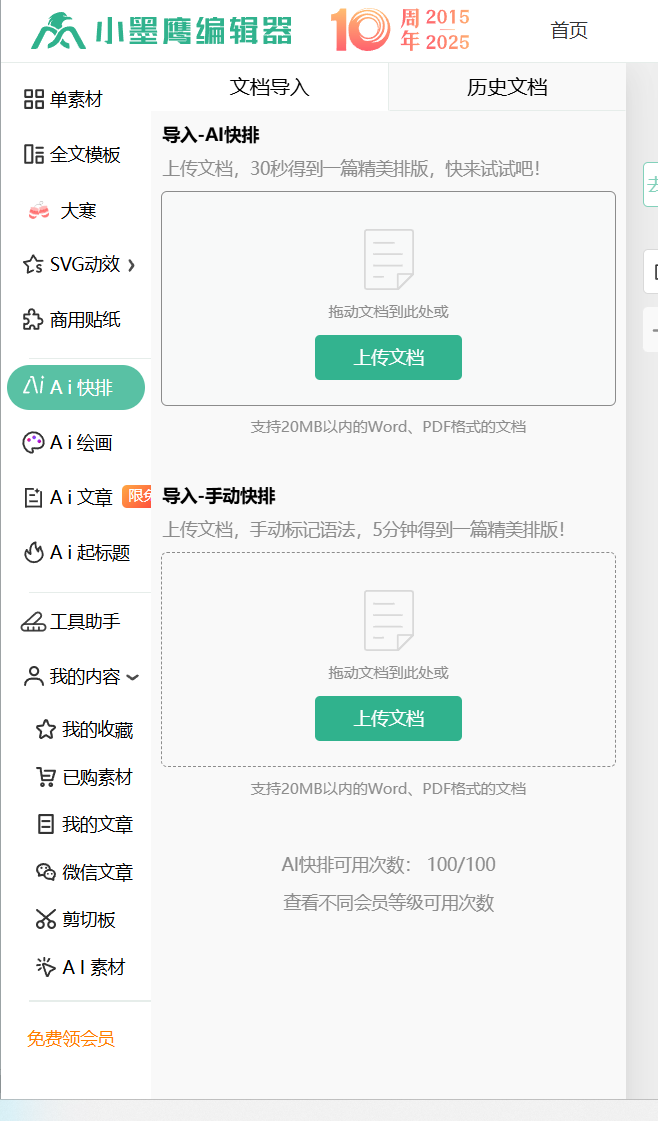Click the Ai起标题 flame icon
Screen dimensions: 658x1121
tap(34, 552)
